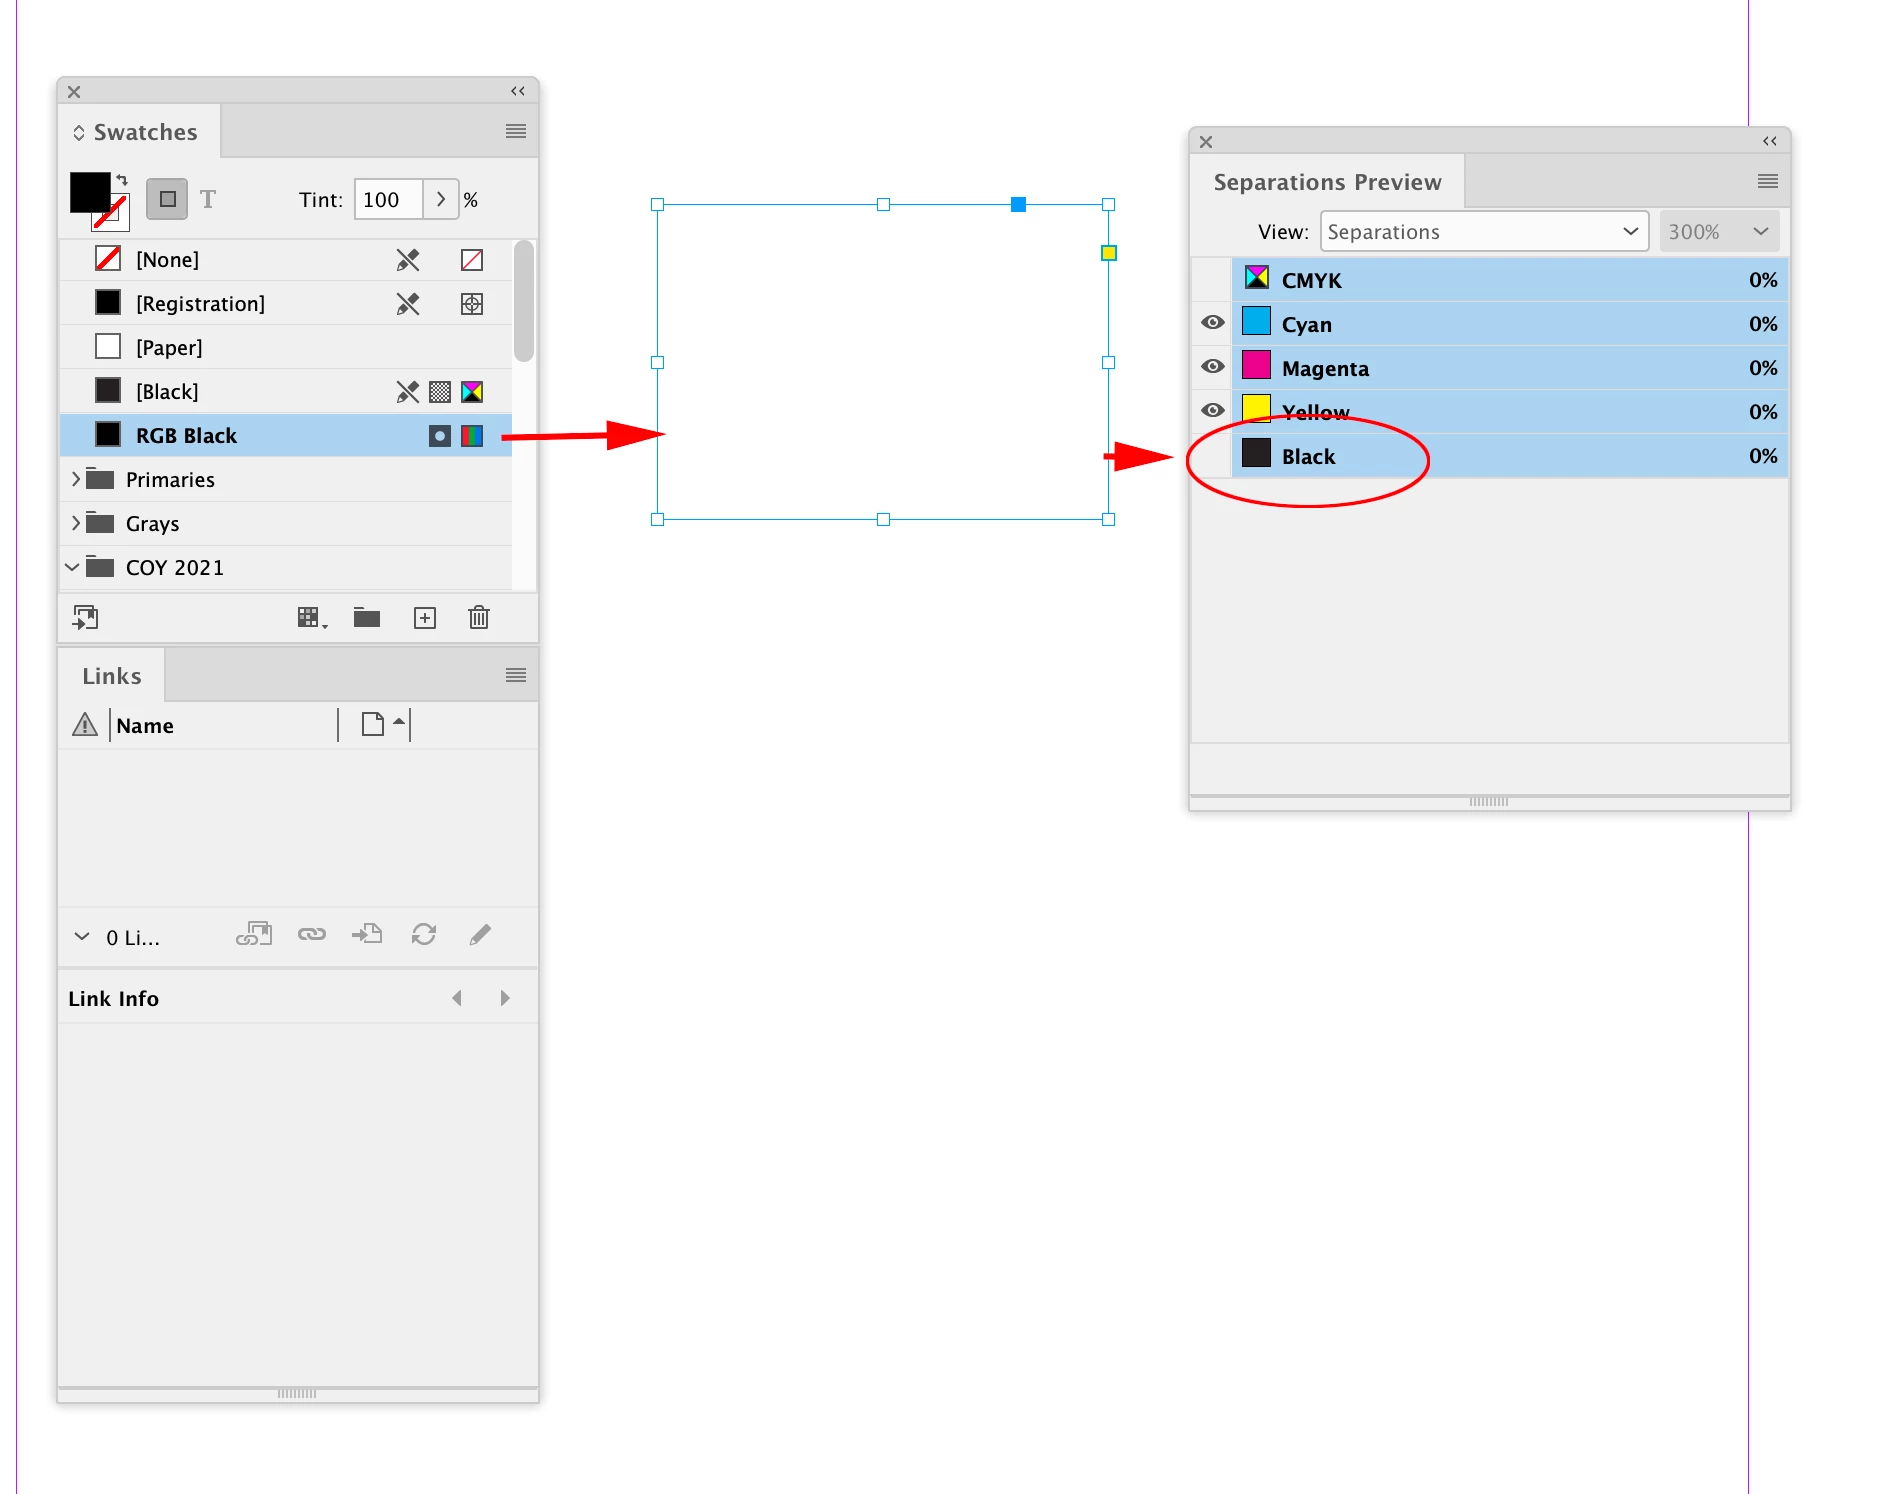1894x1494 pixels.
Task: Open the Swatches panel menu icon
Action: click(x=515, y=131)
